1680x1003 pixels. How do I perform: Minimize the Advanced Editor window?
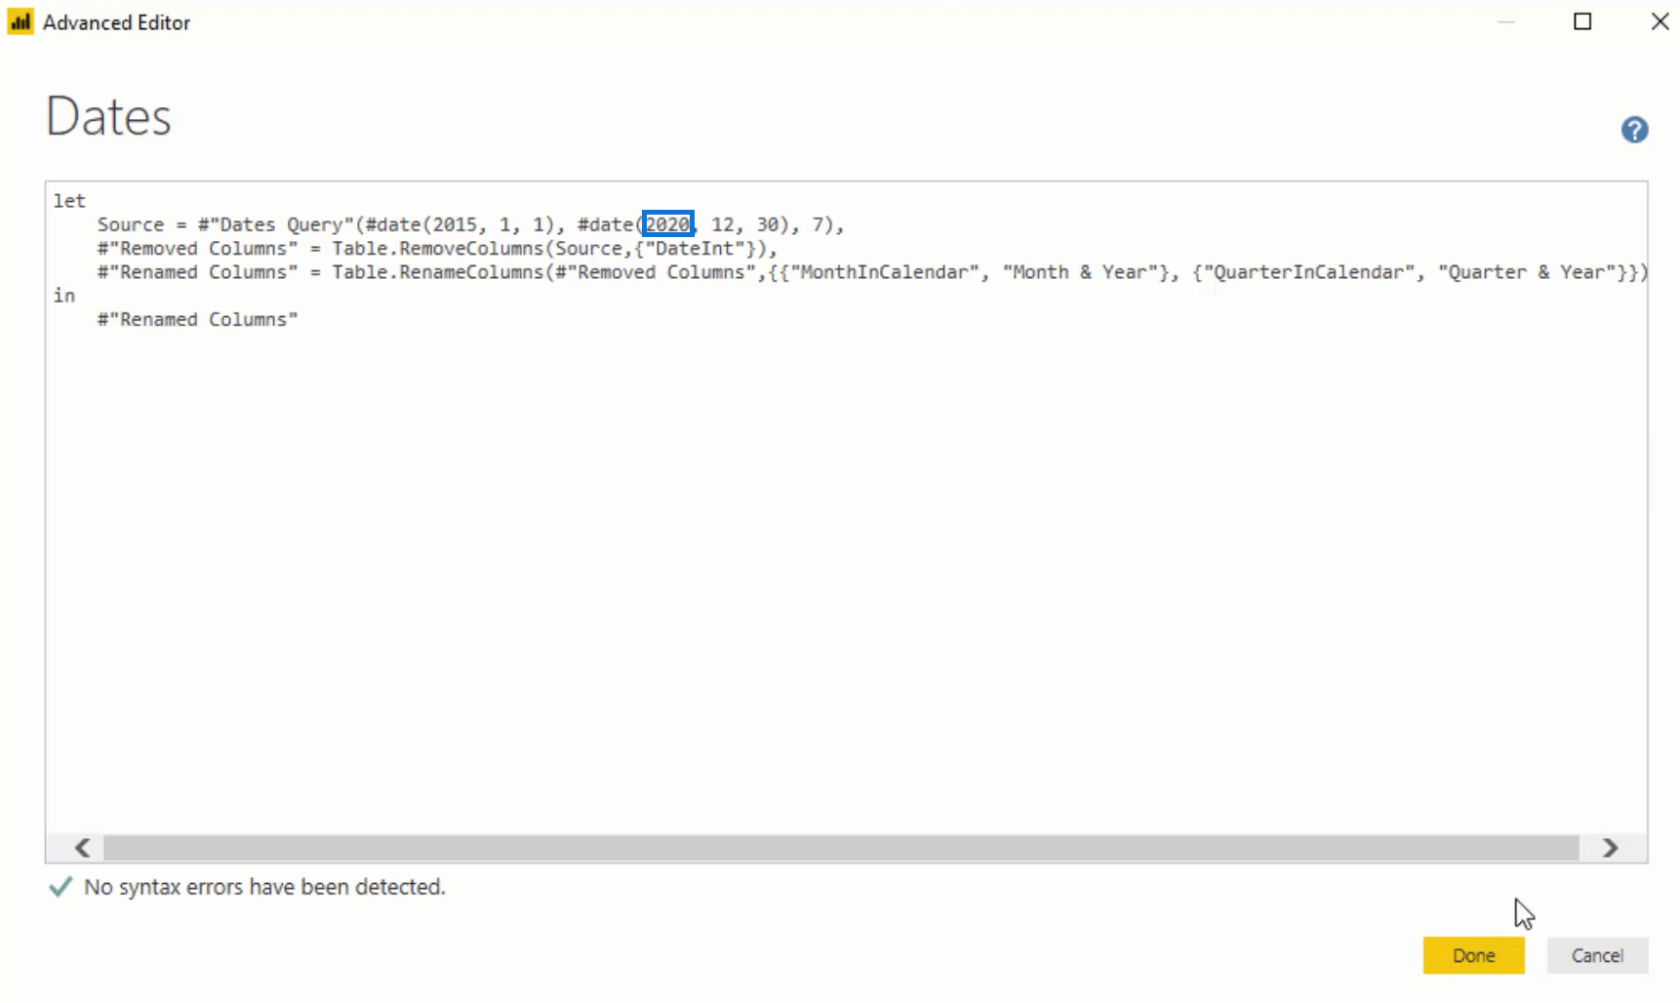(x=1506, y=22)
